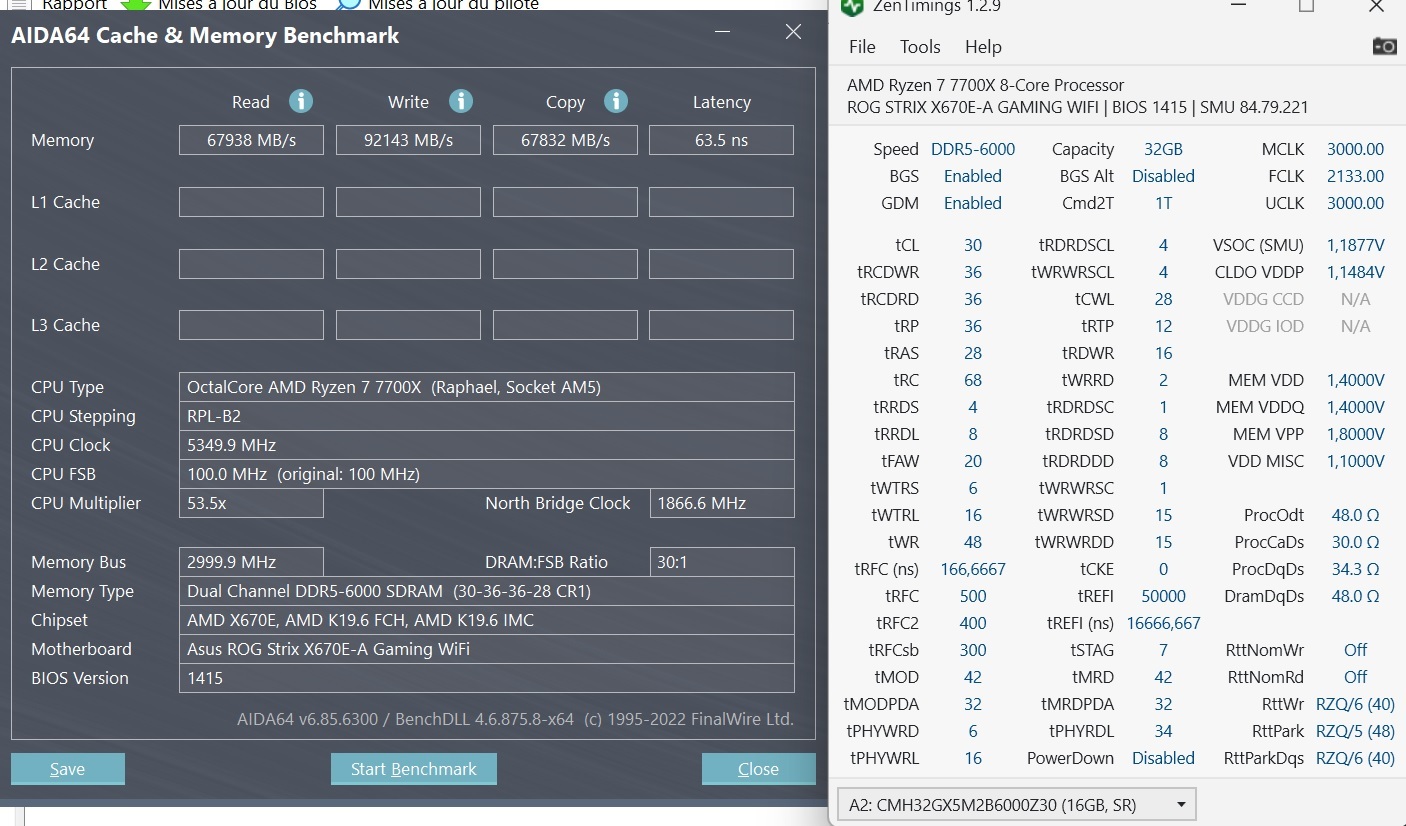Expand the A2 memory module dropdown

1016,804
